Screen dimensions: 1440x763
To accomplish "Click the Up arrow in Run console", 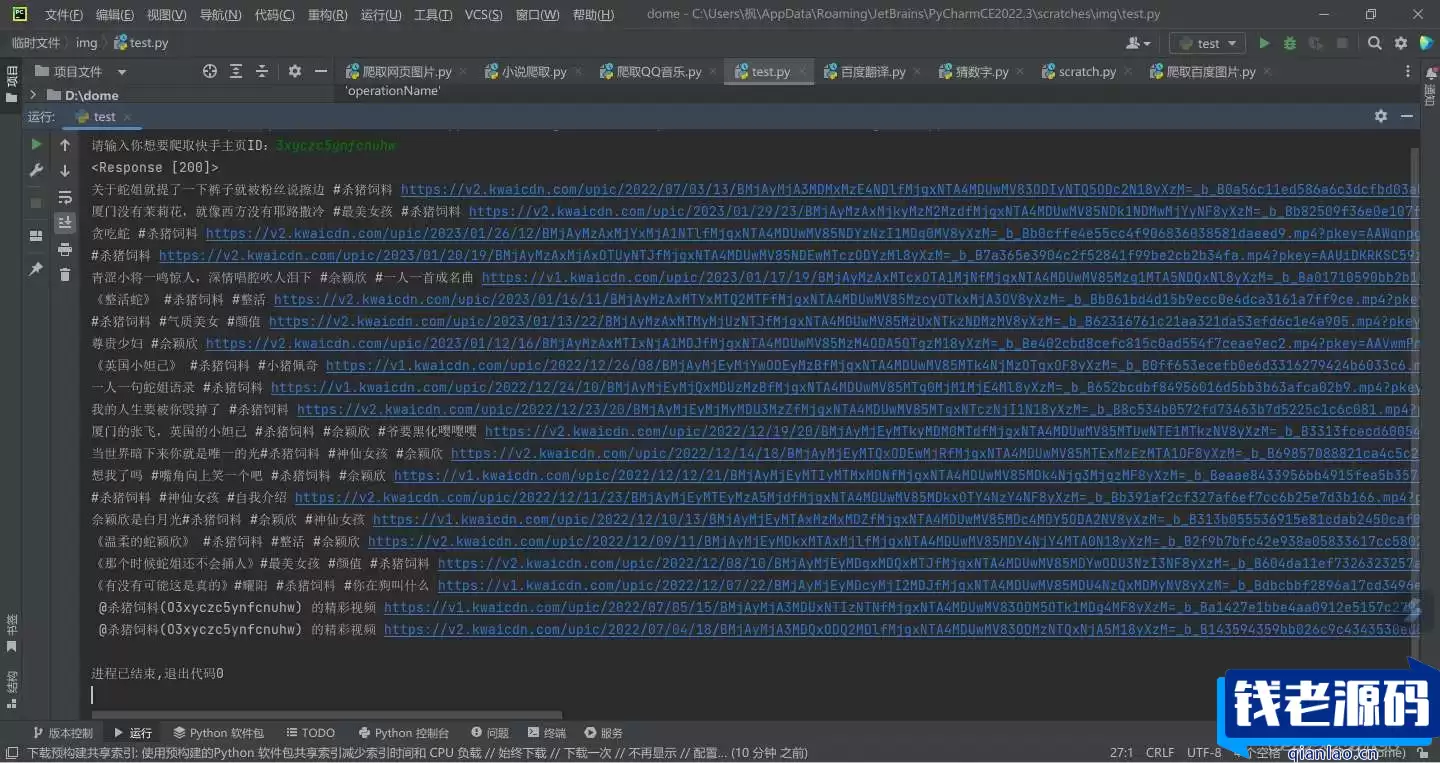I will pyautogui.click(x=65, y=145).
